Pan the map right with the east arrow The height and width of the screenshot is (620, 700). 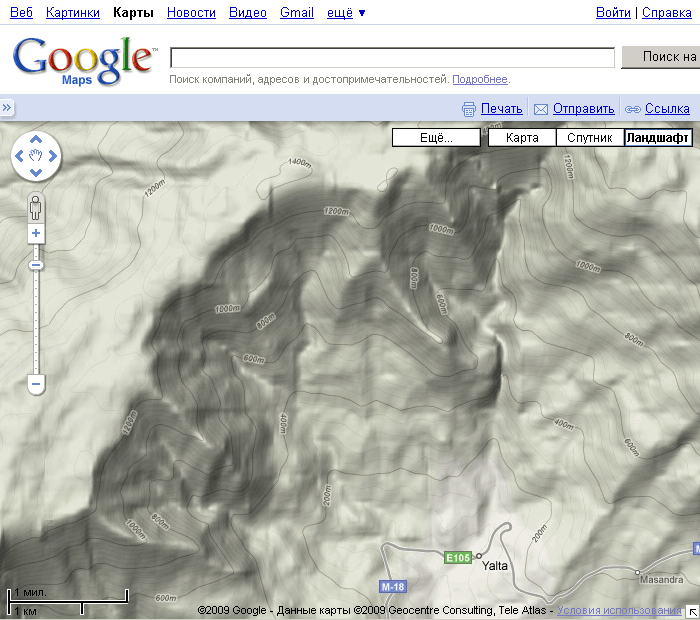(52, 156)
